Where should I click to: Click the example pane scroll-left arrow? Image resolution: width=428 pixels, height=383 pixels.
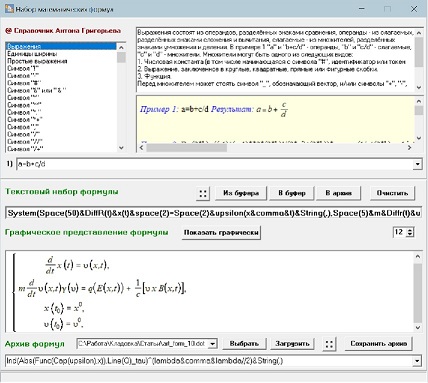142,148
